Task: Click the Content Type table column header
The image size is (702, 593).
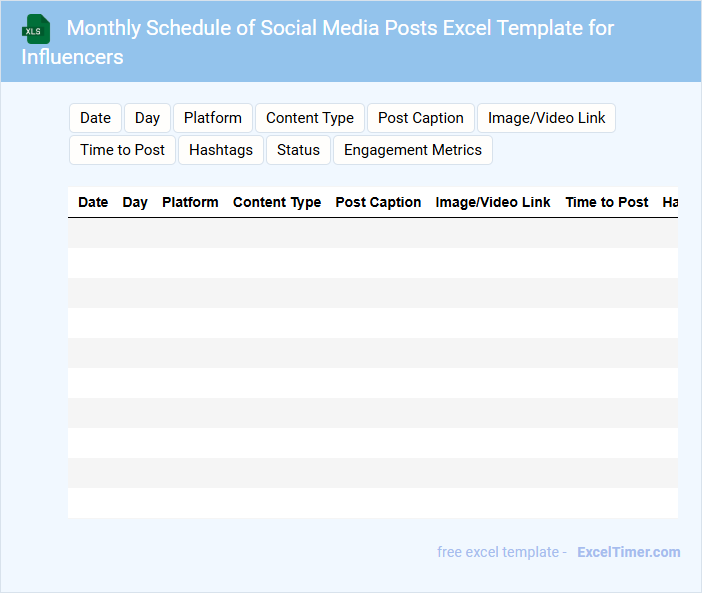Action: pos(277,202)
